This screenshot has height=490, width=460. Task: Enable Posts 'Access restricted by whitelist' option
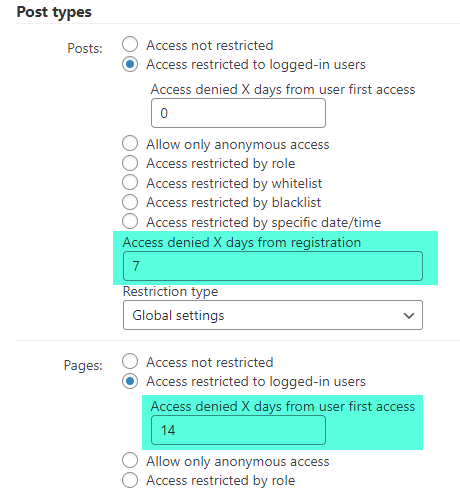130,182
